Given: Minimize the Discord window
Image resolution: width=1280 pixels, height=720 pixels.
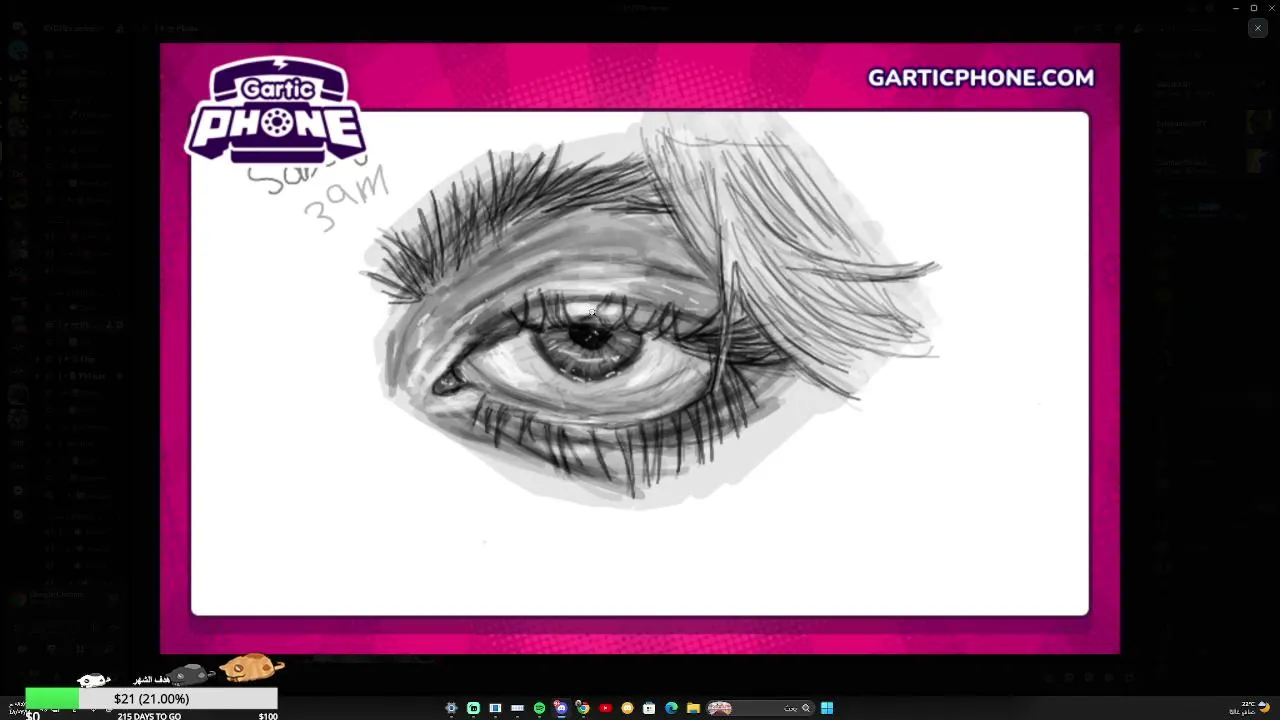Looking at the screenshot, I should [1237, 8].
